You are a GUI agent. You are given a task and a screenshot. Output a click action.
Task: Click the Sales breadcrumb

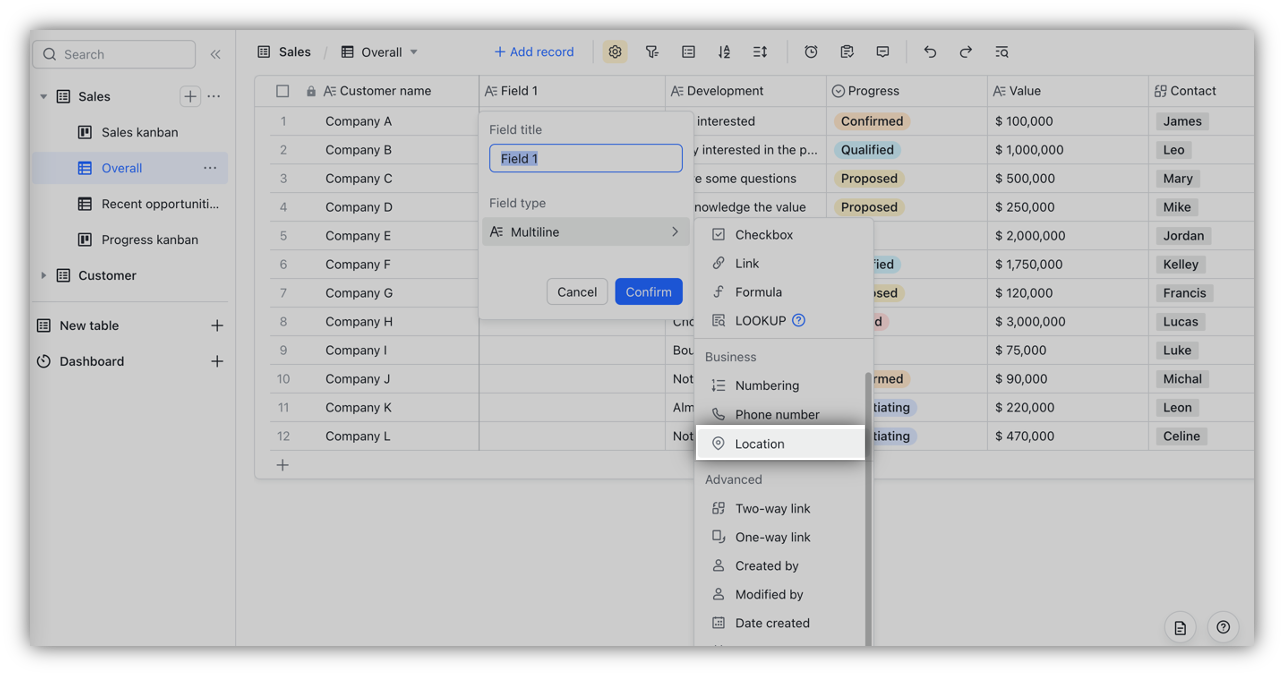(284, 52)
